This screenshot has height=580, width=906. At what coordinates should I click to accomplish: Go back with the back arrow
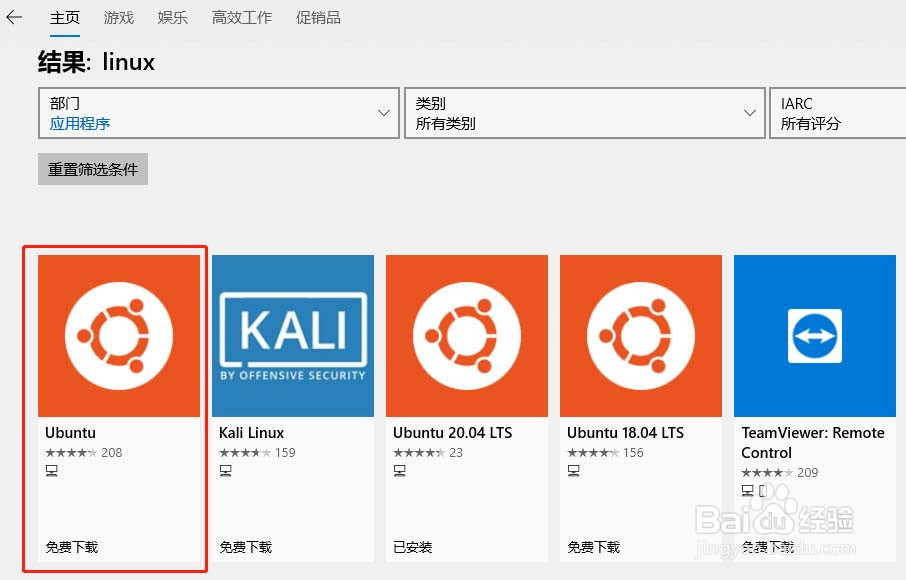point(14,17)
